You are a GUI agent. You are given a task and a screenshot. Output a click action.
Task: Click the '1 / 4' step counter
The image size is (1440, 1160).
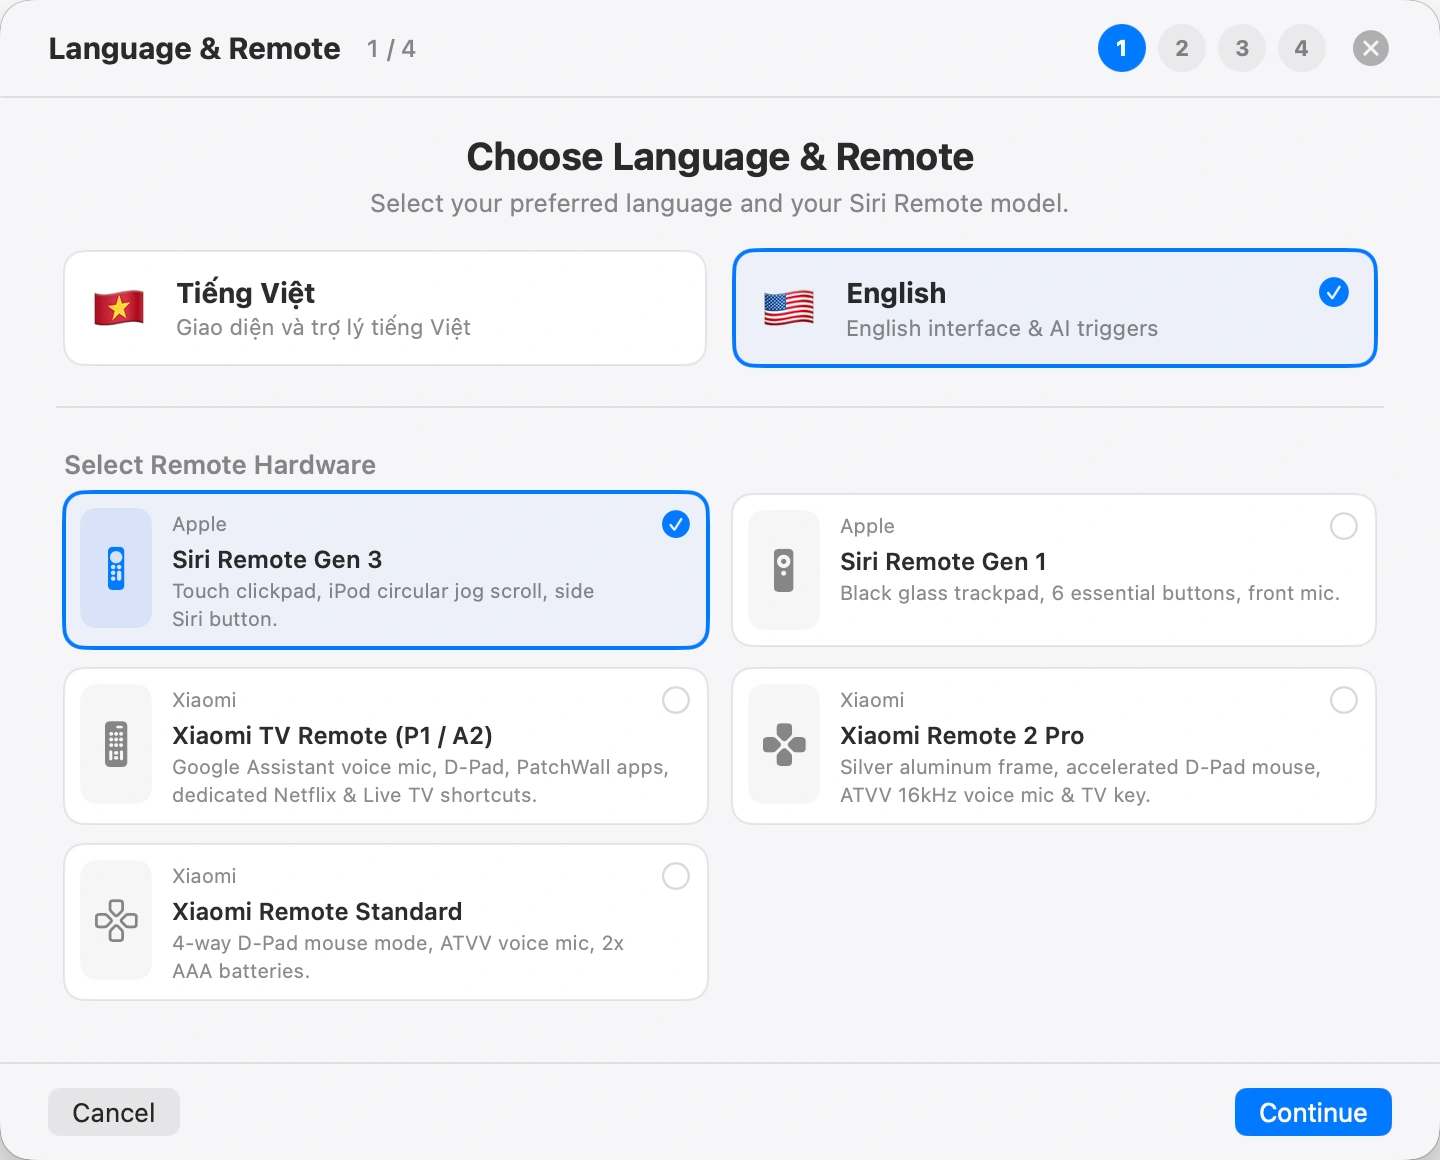391,49
